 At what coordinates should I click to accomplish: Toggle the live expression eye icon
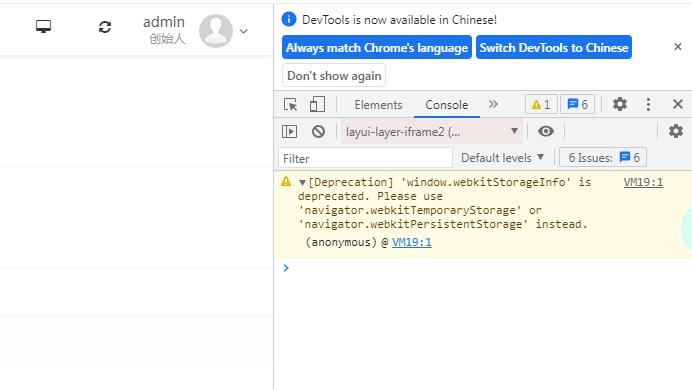546,131
